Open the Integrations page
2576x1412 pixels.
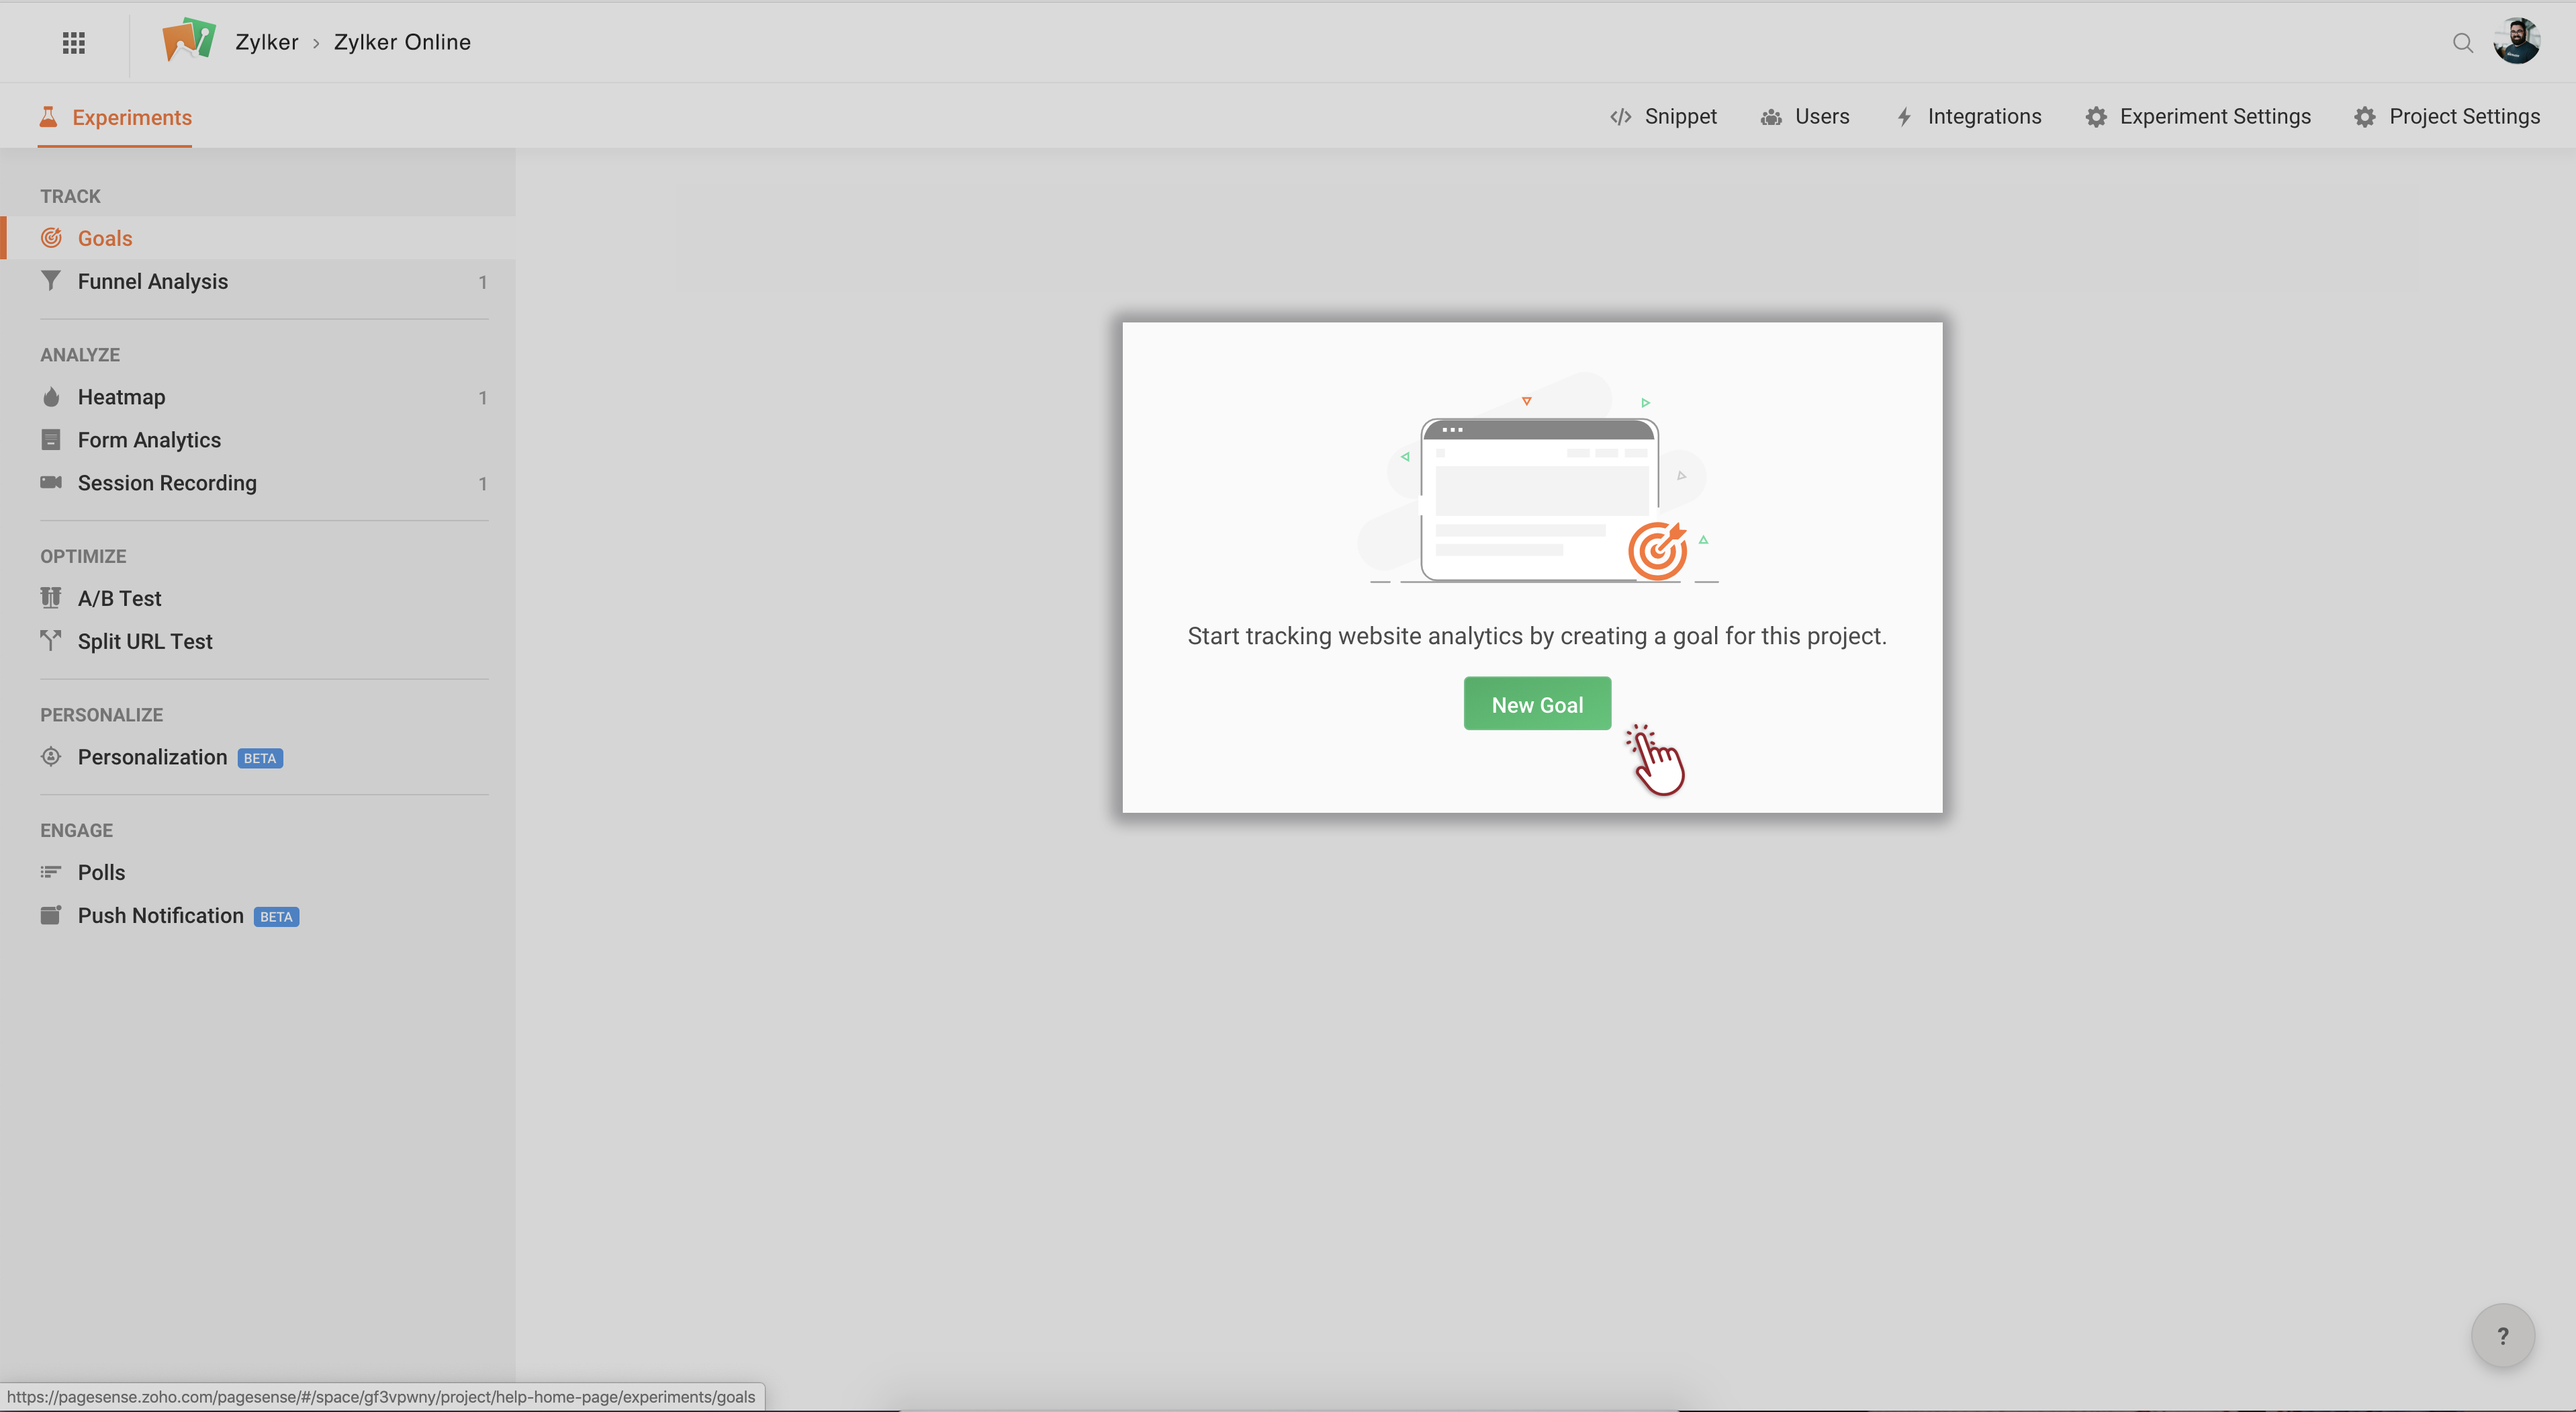tap(1968, 117)
